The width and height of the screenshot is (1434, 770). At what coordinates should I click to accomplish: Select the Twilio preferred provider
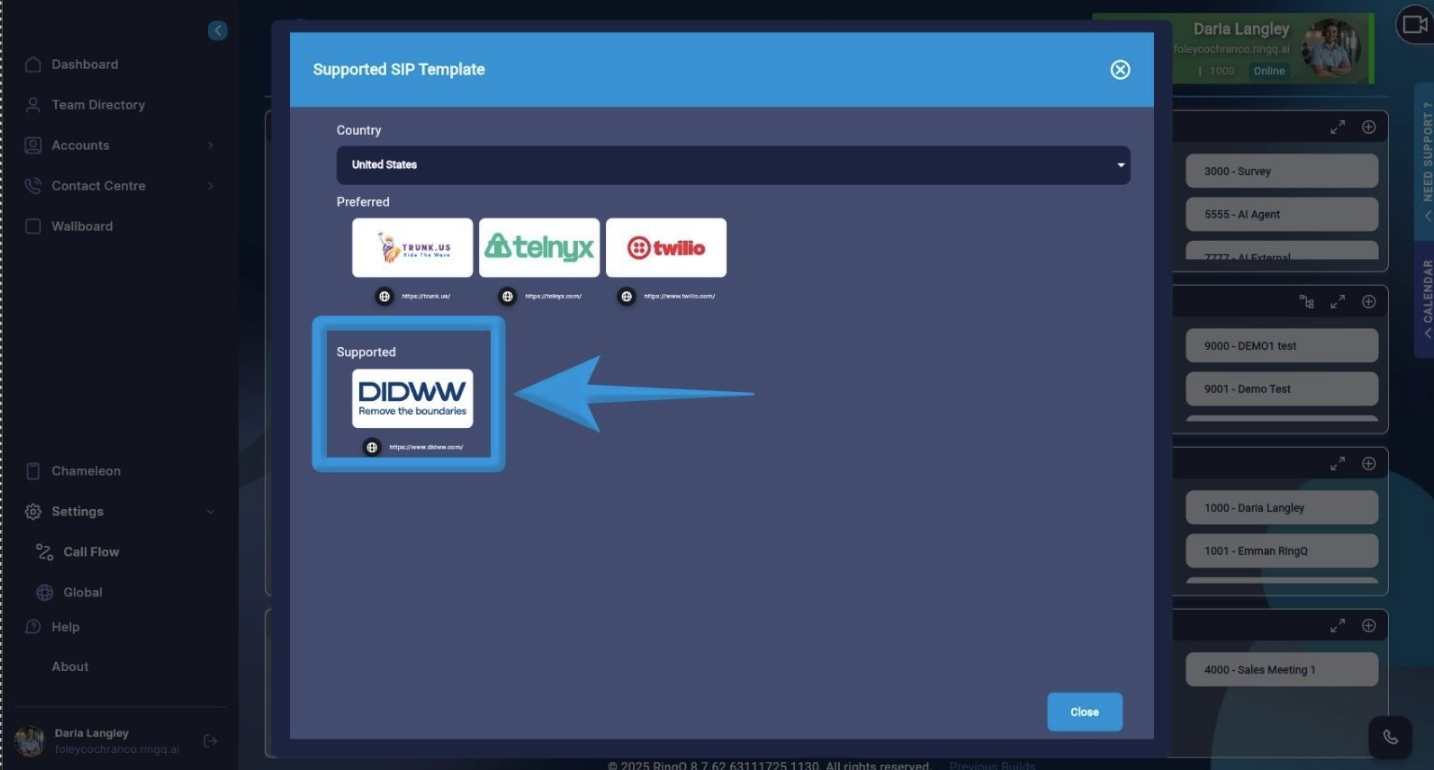coord(666,247)
